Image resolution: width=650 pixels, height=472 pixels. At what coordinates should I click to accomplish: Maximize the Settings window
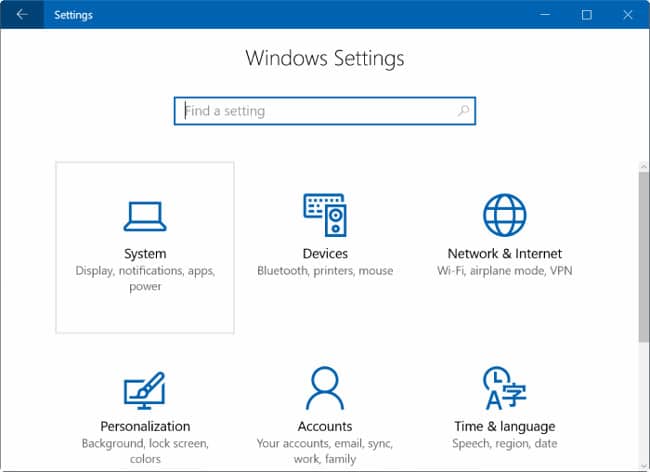pyautogui.click(x=586, y=15)
